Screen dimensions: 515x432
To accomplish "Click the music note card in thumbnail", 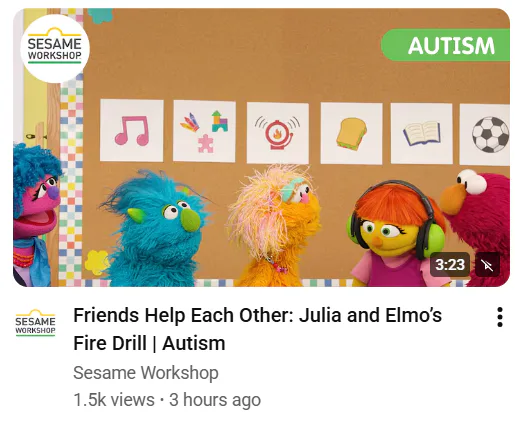I will [x=132, y=130].
